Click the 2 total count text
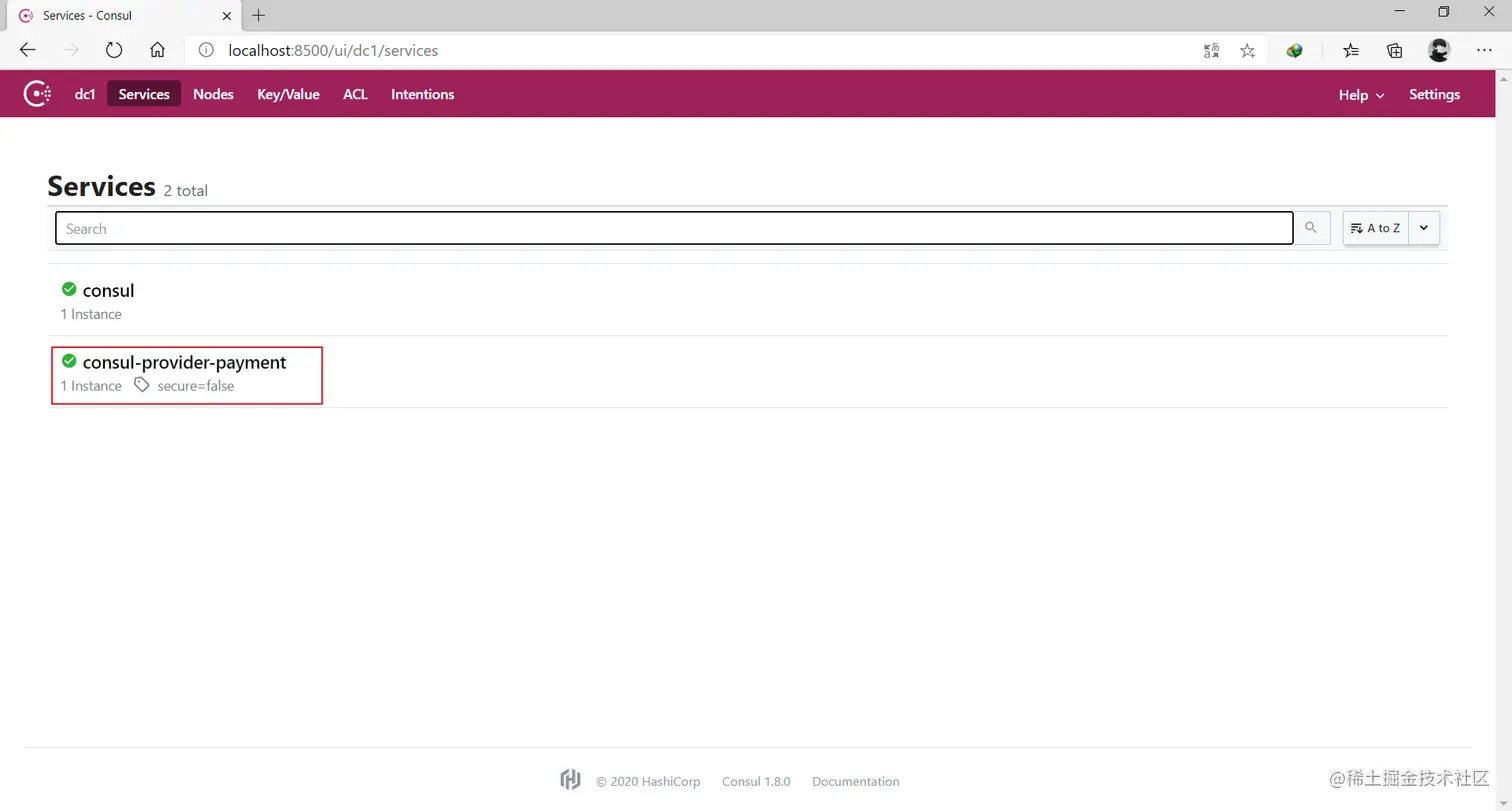1512x811 pixels. [186, 190]
